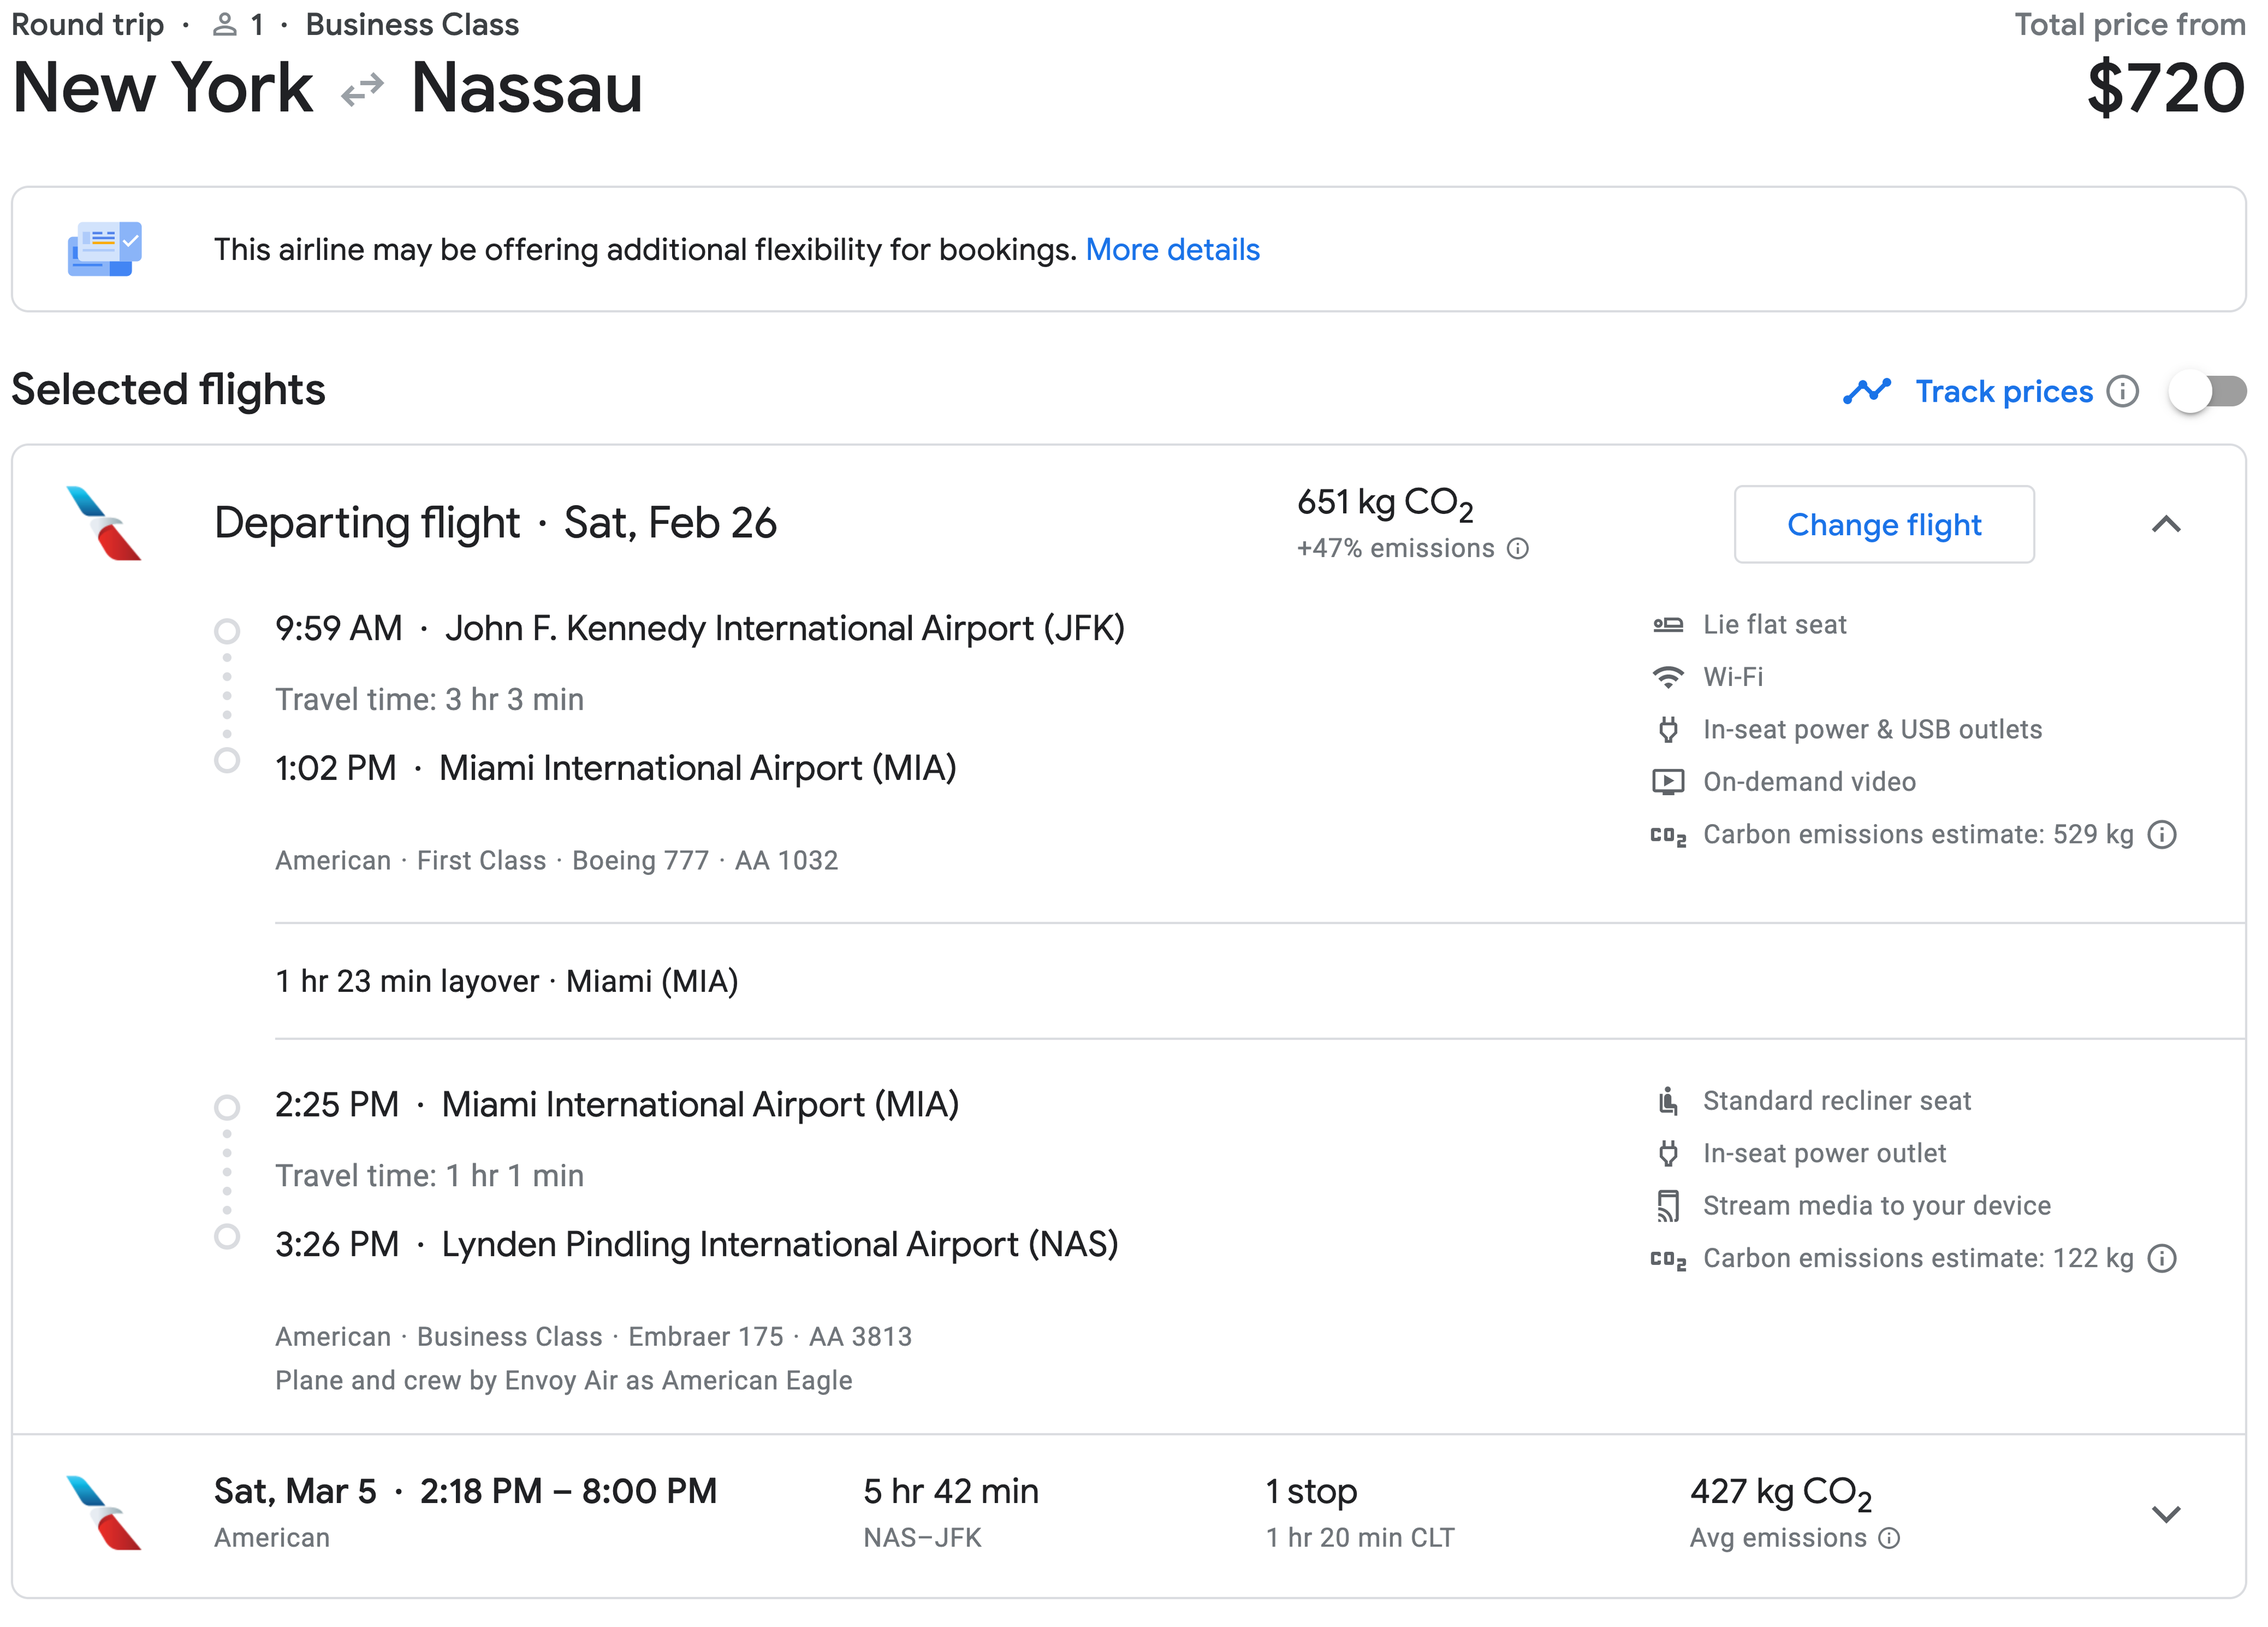Click 'Plane and crew by Envoy Air' note
The image size is (2268, 1627).
point(563,1381)
